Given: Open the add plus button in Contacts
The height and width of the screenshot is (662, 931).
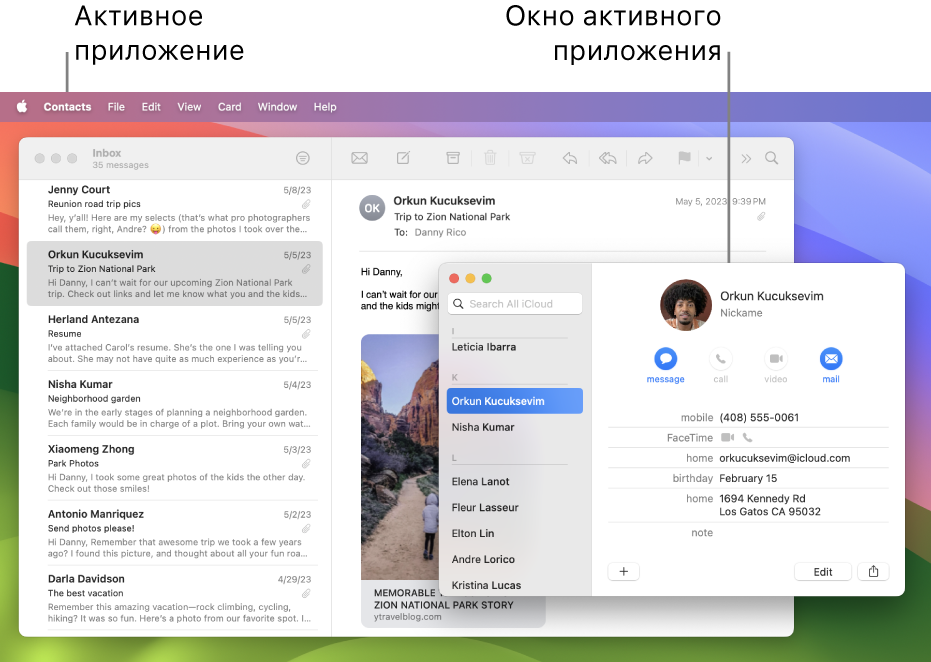Looking at the screenshot, I should point(623,572).
